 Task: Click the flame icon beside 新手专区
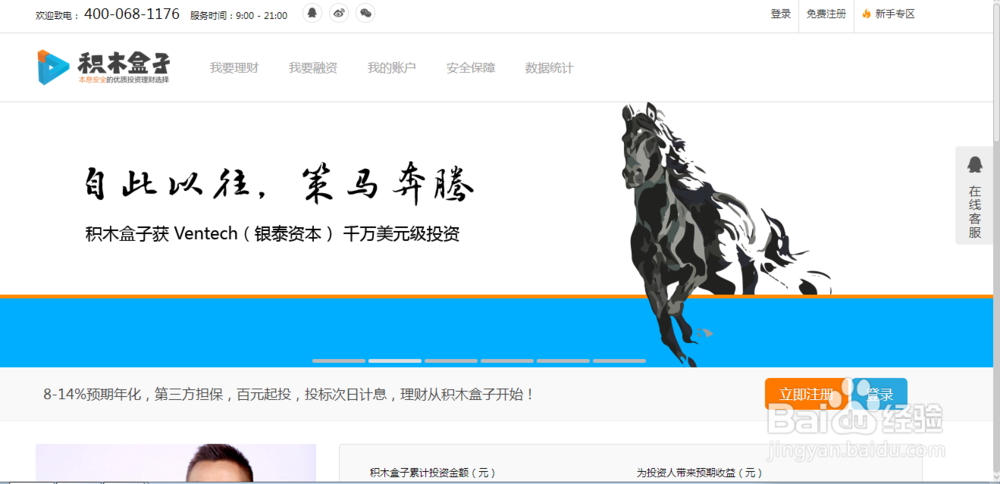866,14
